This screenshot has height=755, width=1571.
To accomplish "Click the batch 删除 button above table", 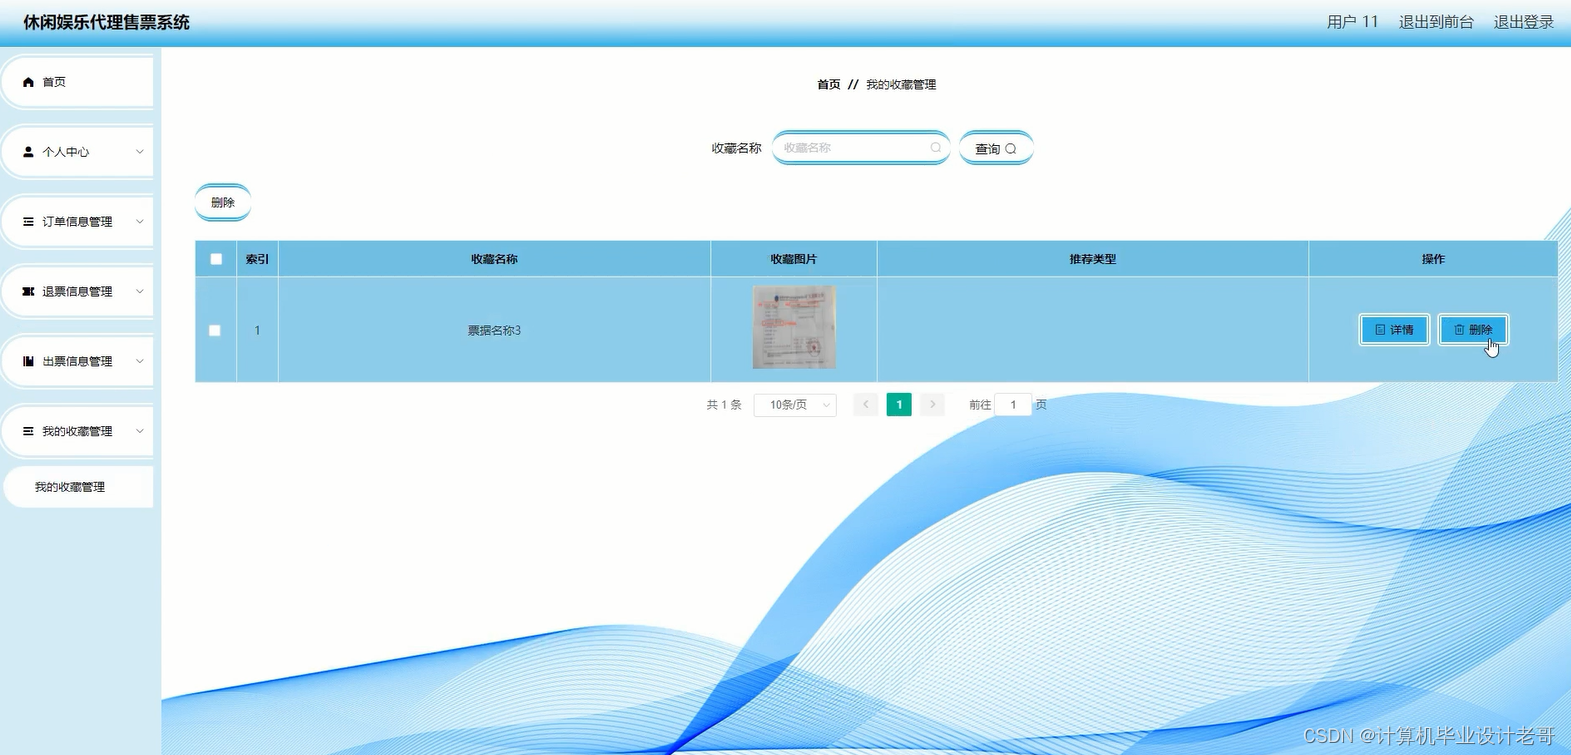I will pyautogui.click(x=223, y=202).
